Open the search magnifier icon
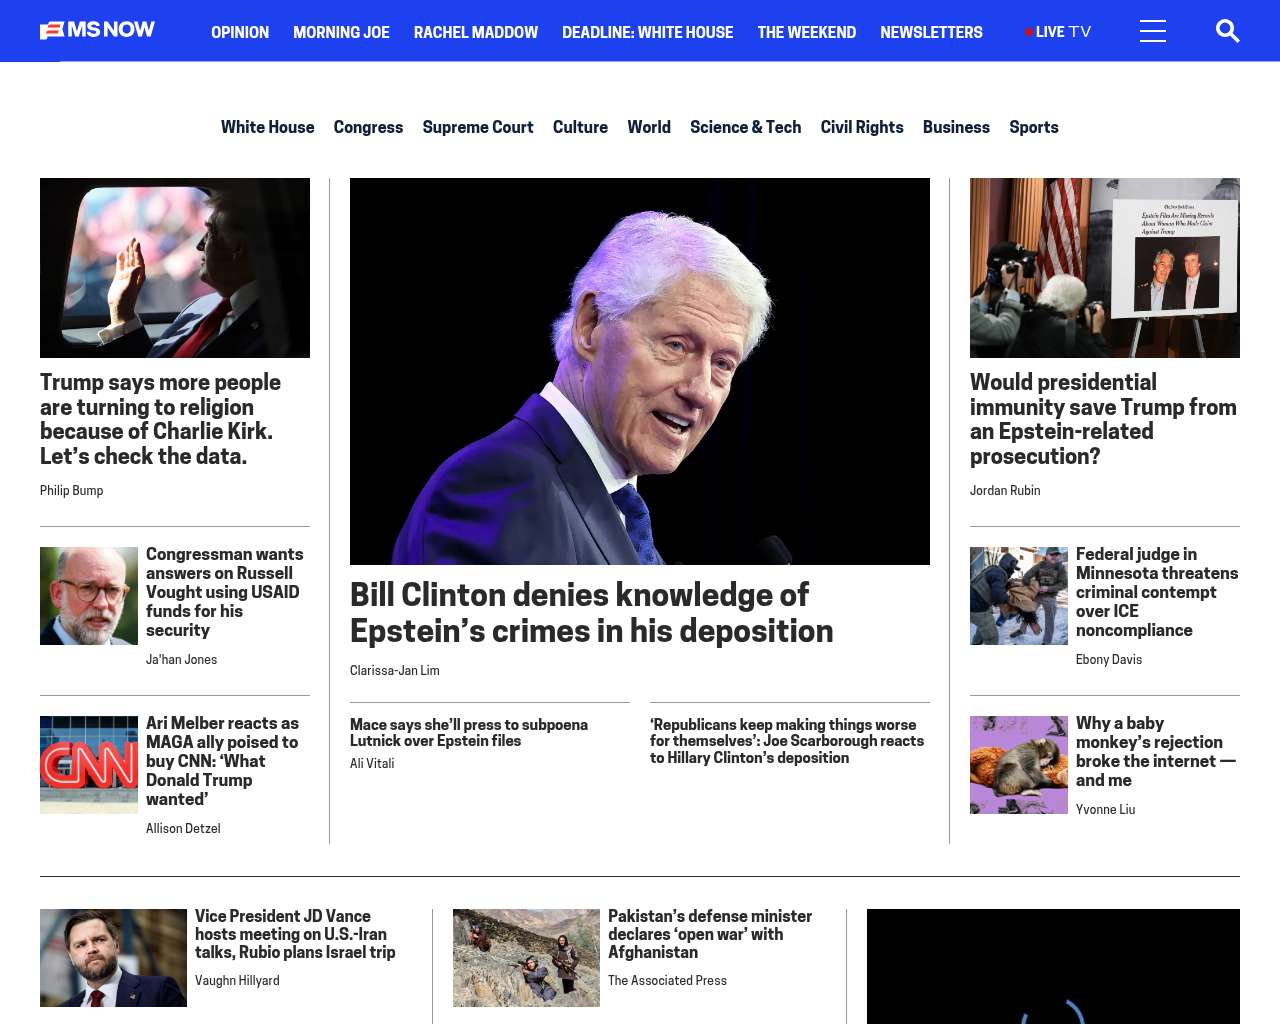The width and height of the screenshot is (1280, 1024). (1227, 31)
